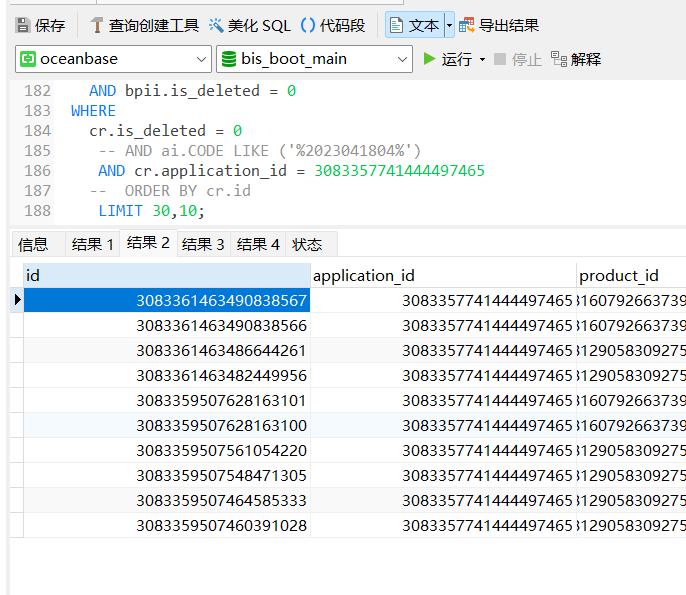The image size is (686, 595).
Task: Select the 结果 2 tab
Action: 148,242
